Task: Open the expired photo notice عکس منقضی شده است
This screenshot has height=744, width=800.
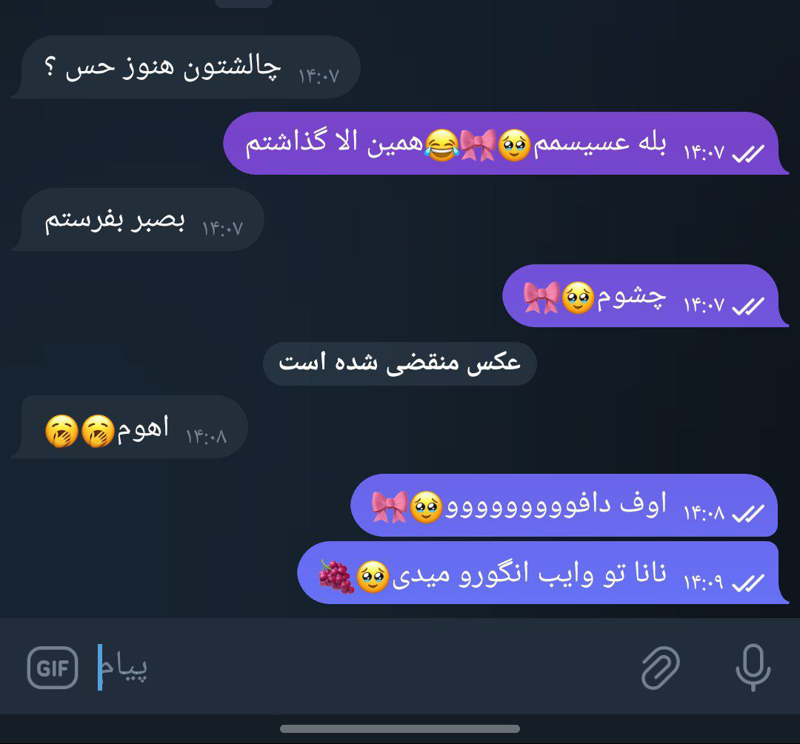Action: coord(399,363)
